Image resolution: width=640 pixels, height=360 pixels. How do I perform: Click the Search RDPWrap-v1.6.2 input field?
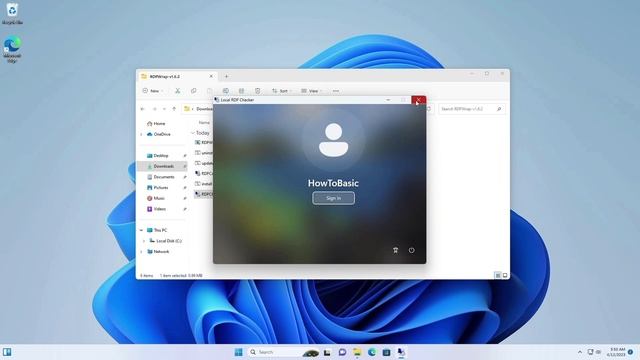(471, 109)
